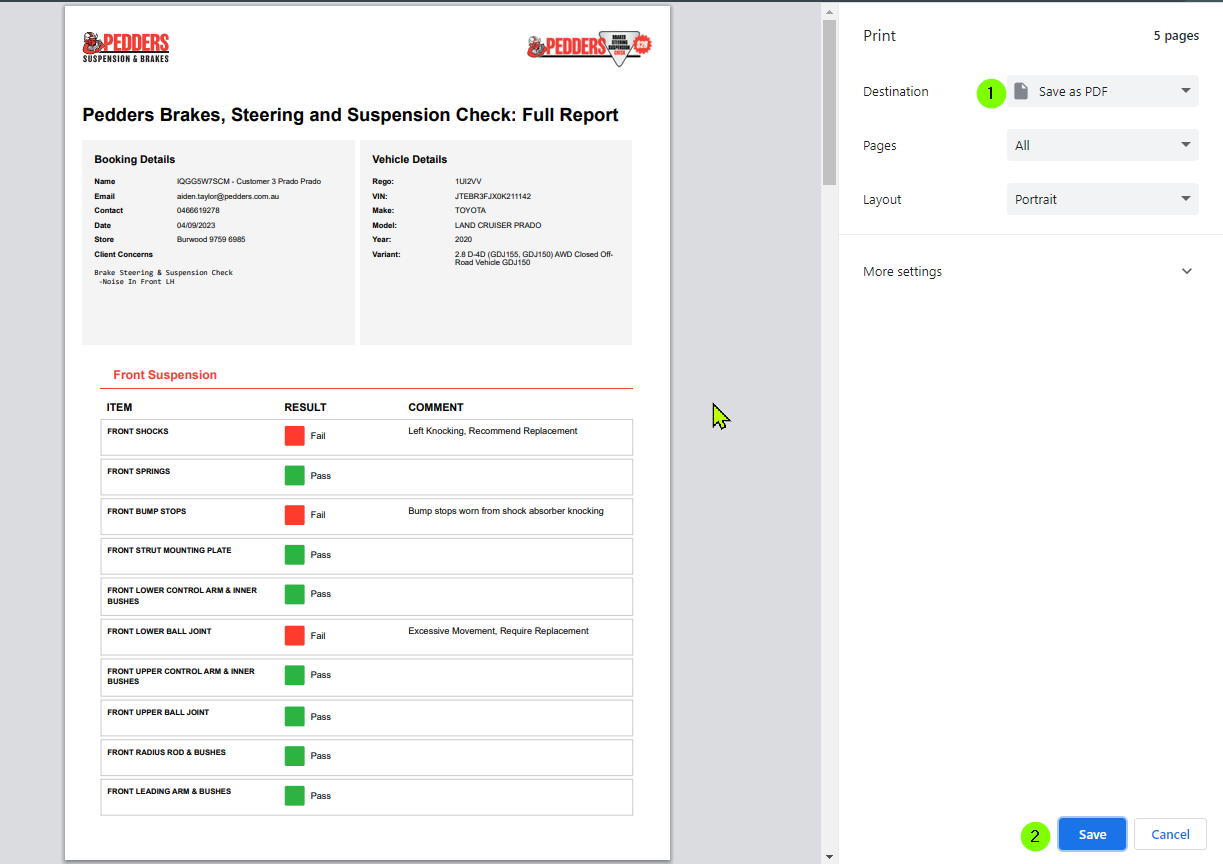The width and height of the screenshot is (1223, 864).
Task: Click the green swatch for Front Upper Control Arm row
Action: [294, 675]
